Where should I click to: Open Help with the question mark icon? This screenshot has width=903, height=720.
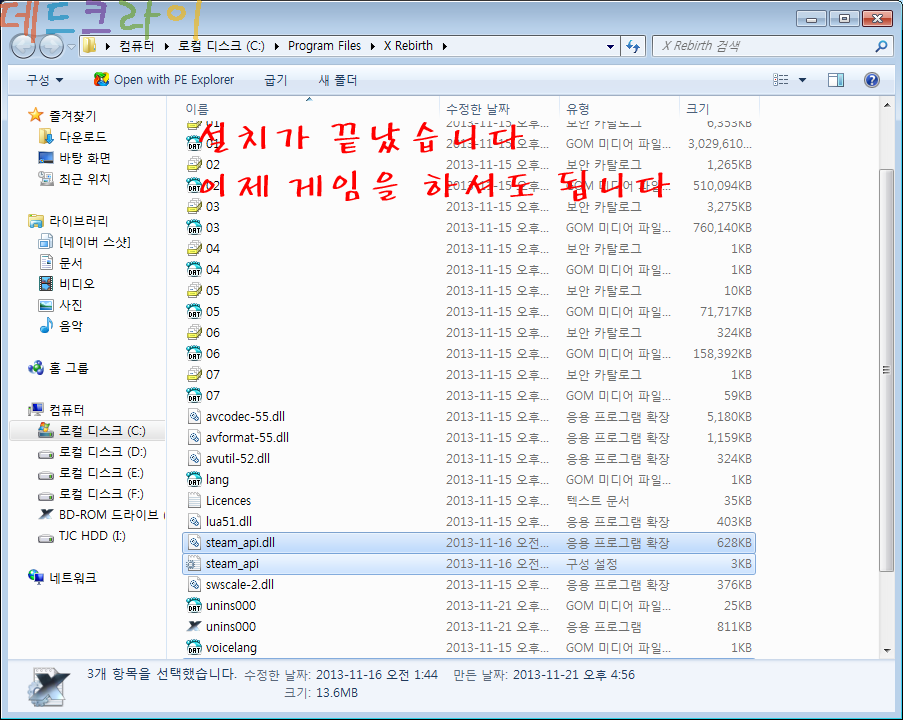(872, 80)
